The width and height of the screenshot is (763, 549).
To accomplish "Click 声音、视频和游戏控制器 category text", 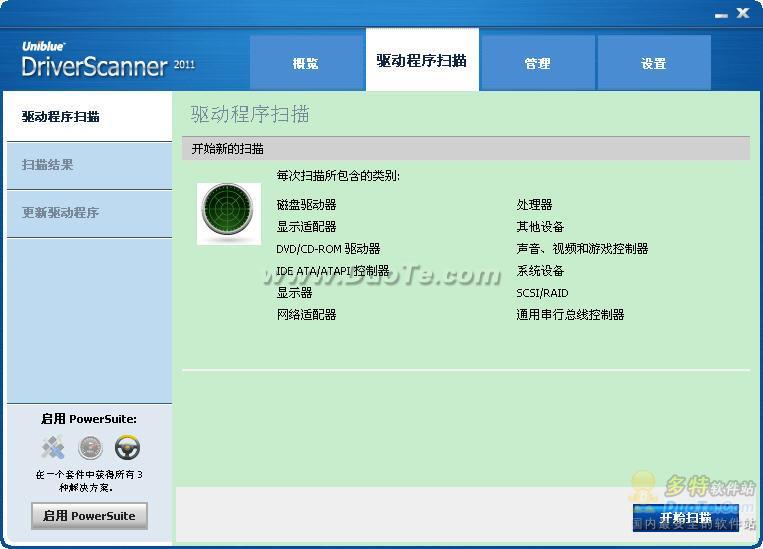I will (582, 249).
